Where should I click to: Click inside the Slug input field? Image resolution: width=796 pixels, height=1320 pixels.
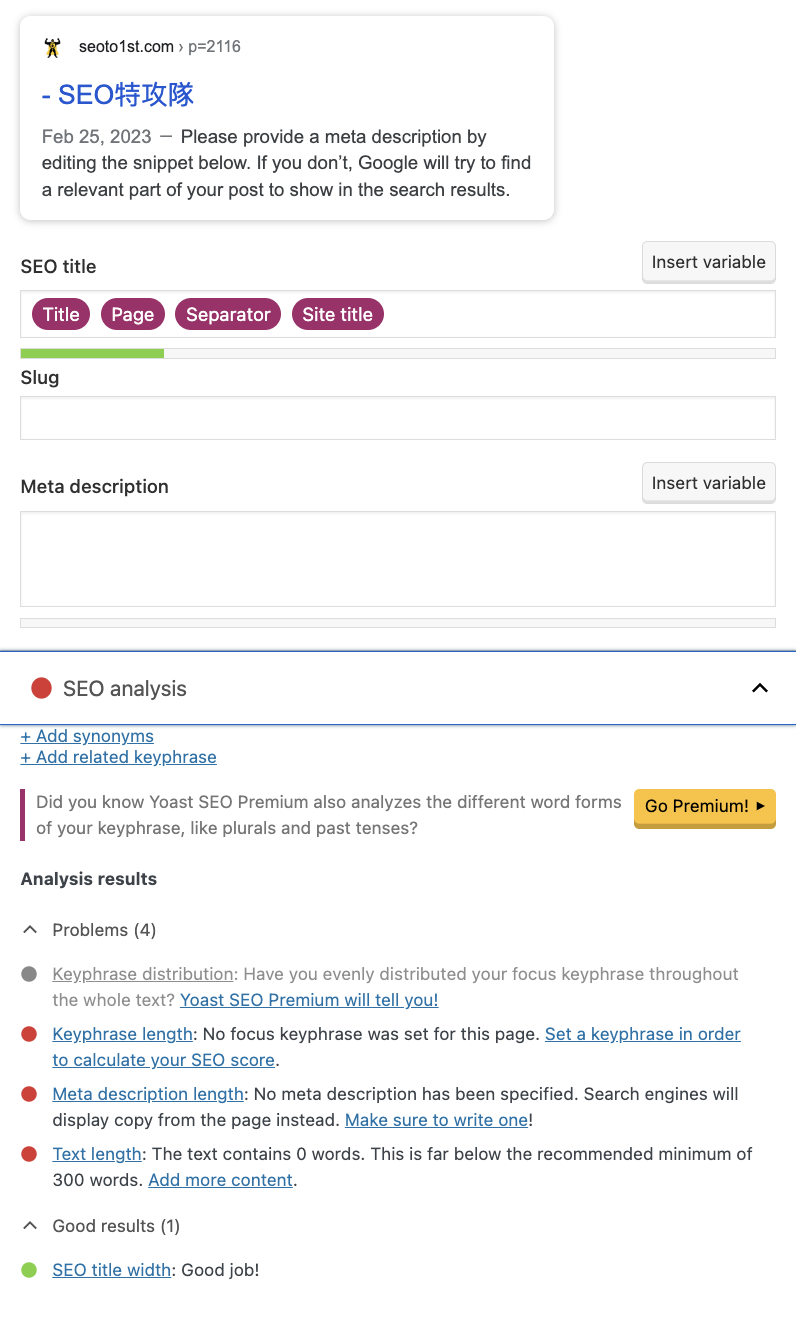tap(398, 418)
